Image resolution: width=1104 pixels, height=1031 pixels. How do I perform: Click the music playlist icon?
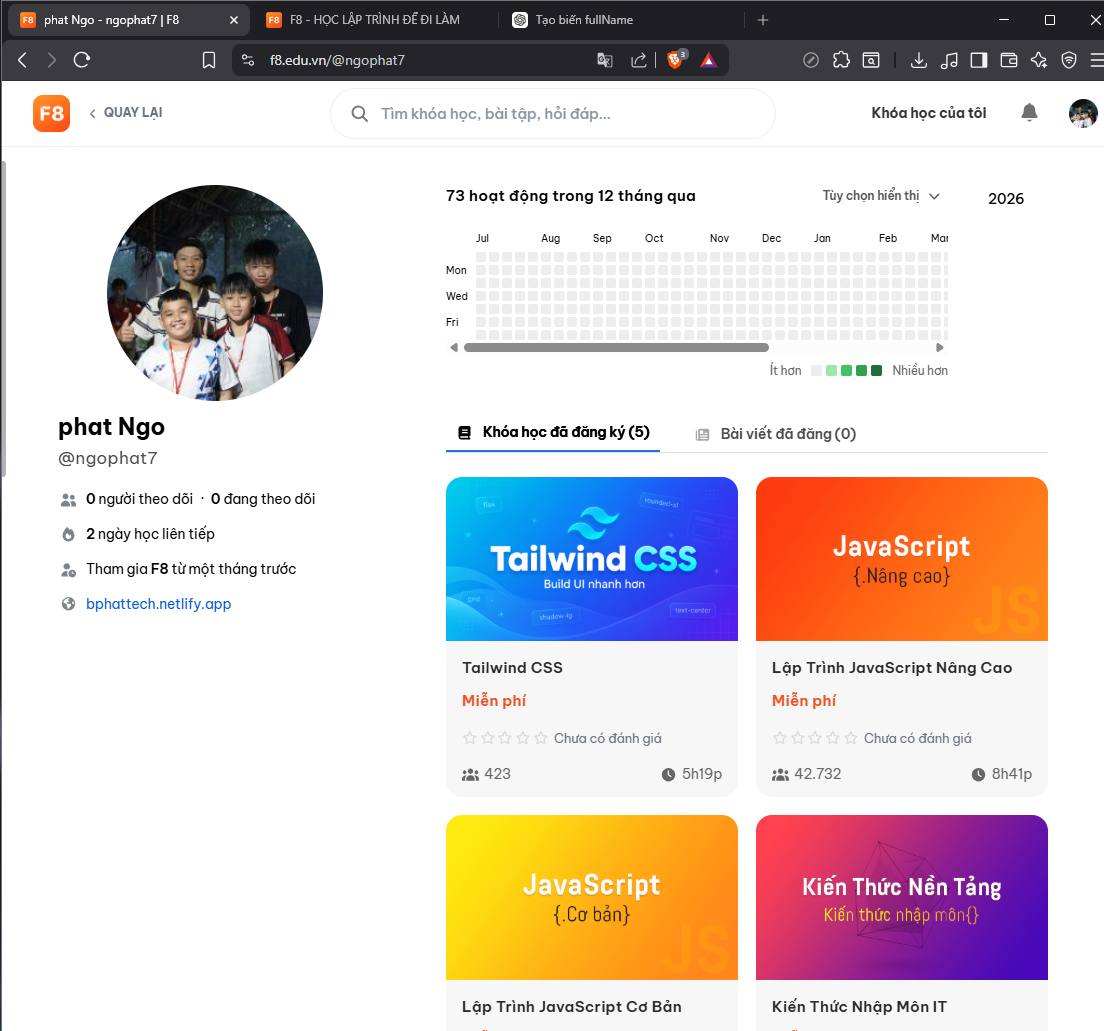tap(949, 61)
